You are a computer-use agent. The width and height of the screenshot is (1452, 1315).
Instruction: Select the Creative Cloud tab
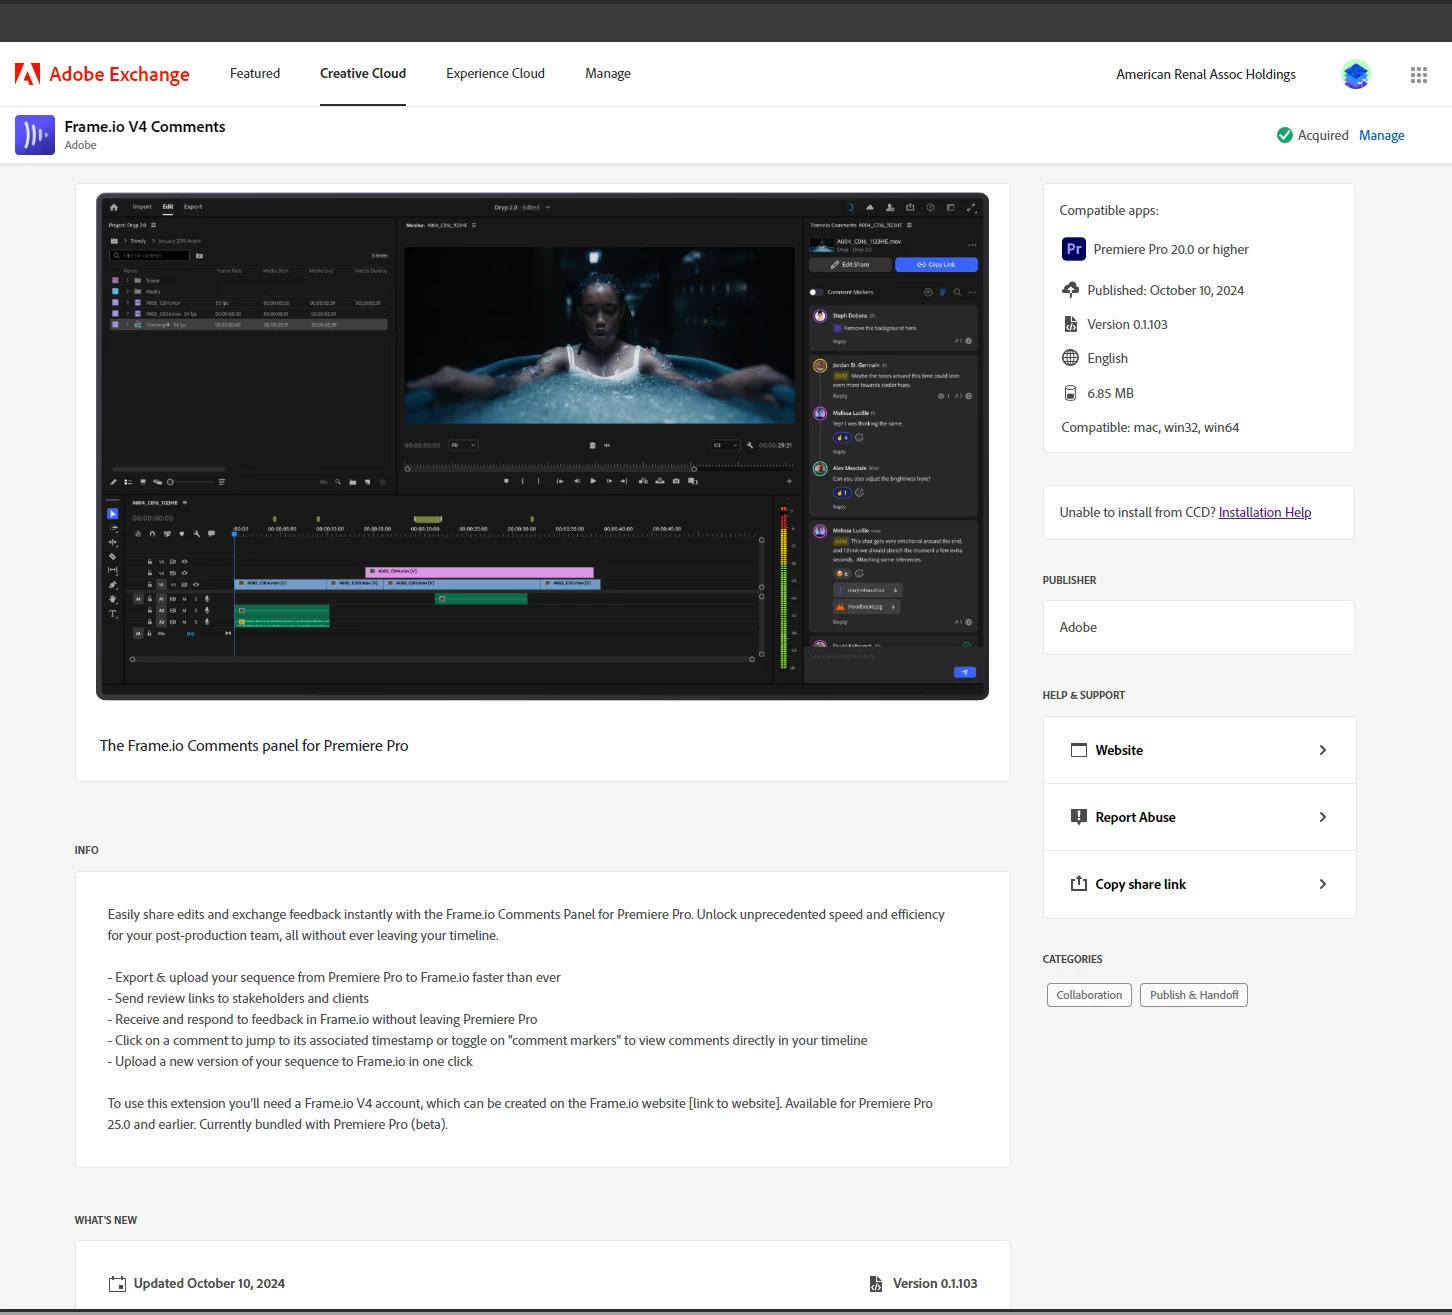[x=363, y=74]
